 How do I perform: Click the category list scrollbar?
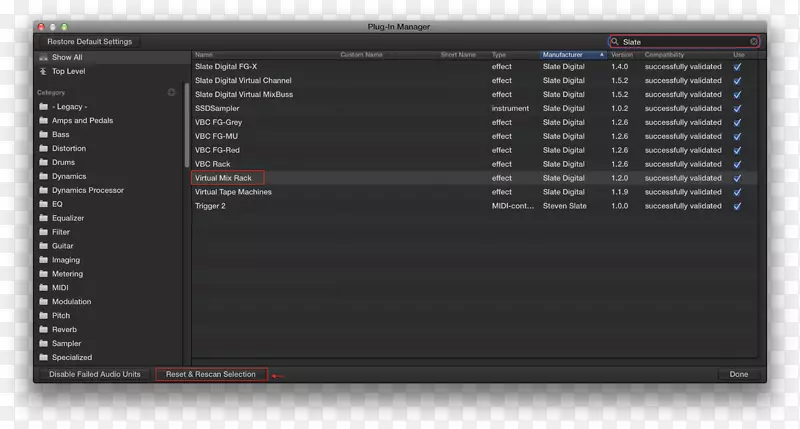tap(187, 125)
